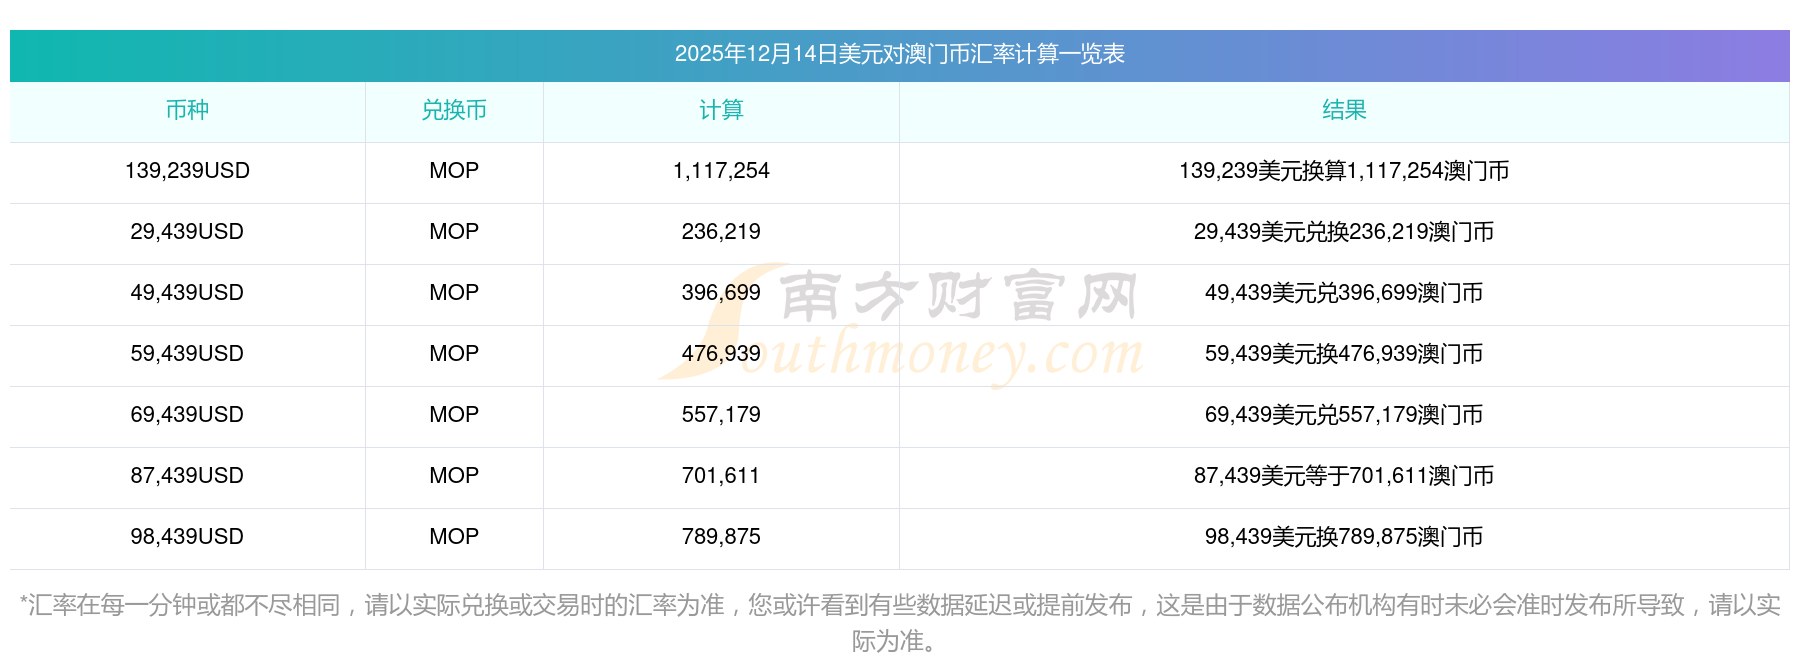The image size is (1800, 672).
Task: Click the calculated value 236,219
Action: pyautogui.click(x=721, y=232)
